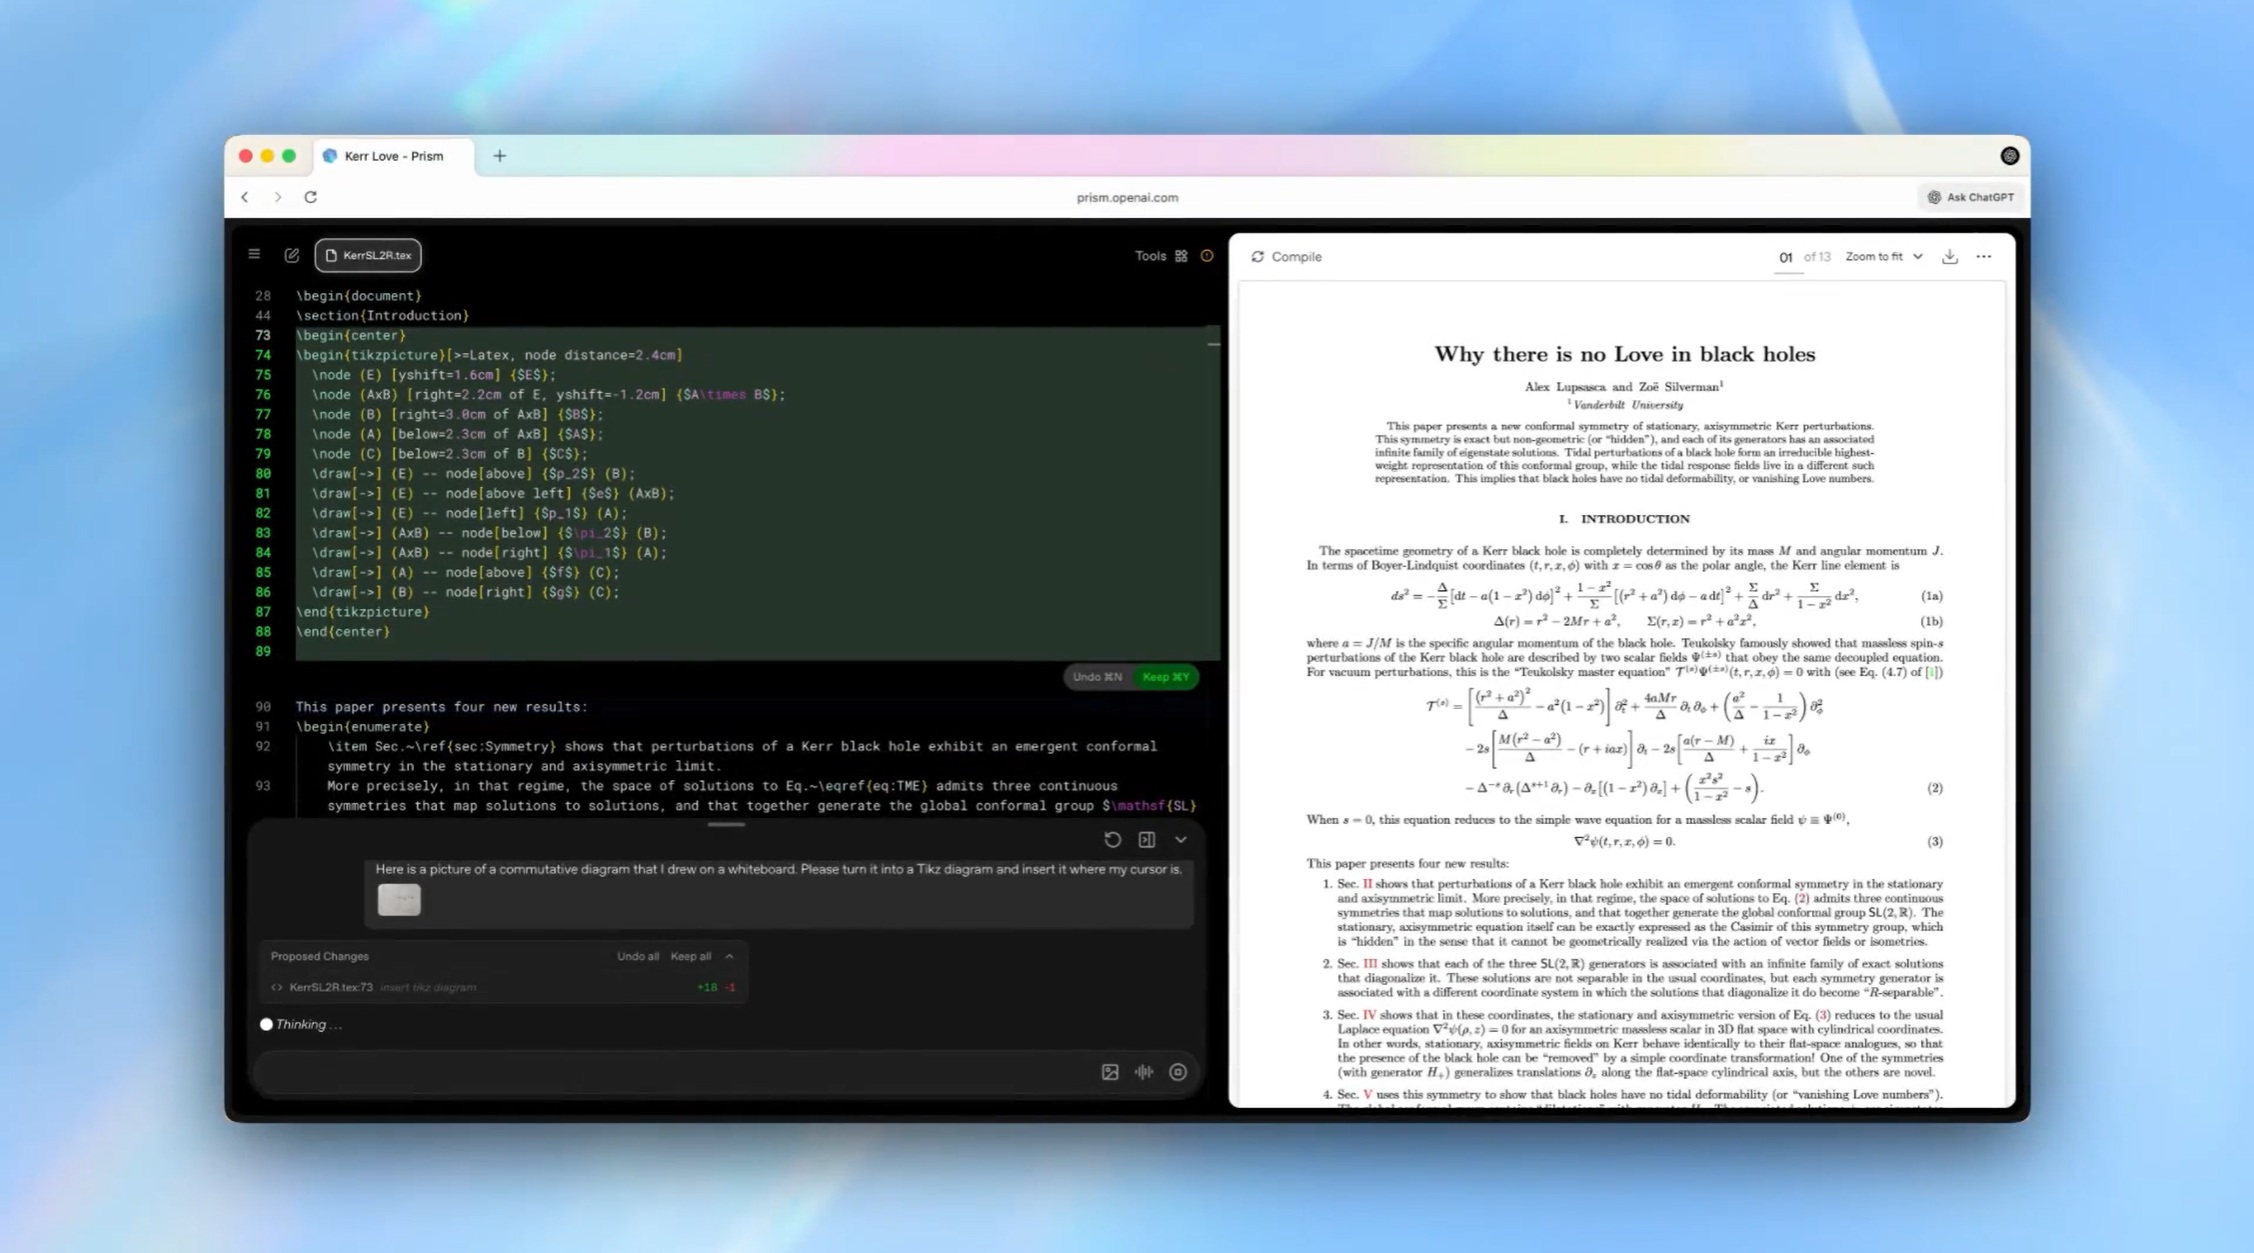This screenshot has height=1253, width=2254.
Task: Open the Tools grid icon
Action: pos(1181,256)
